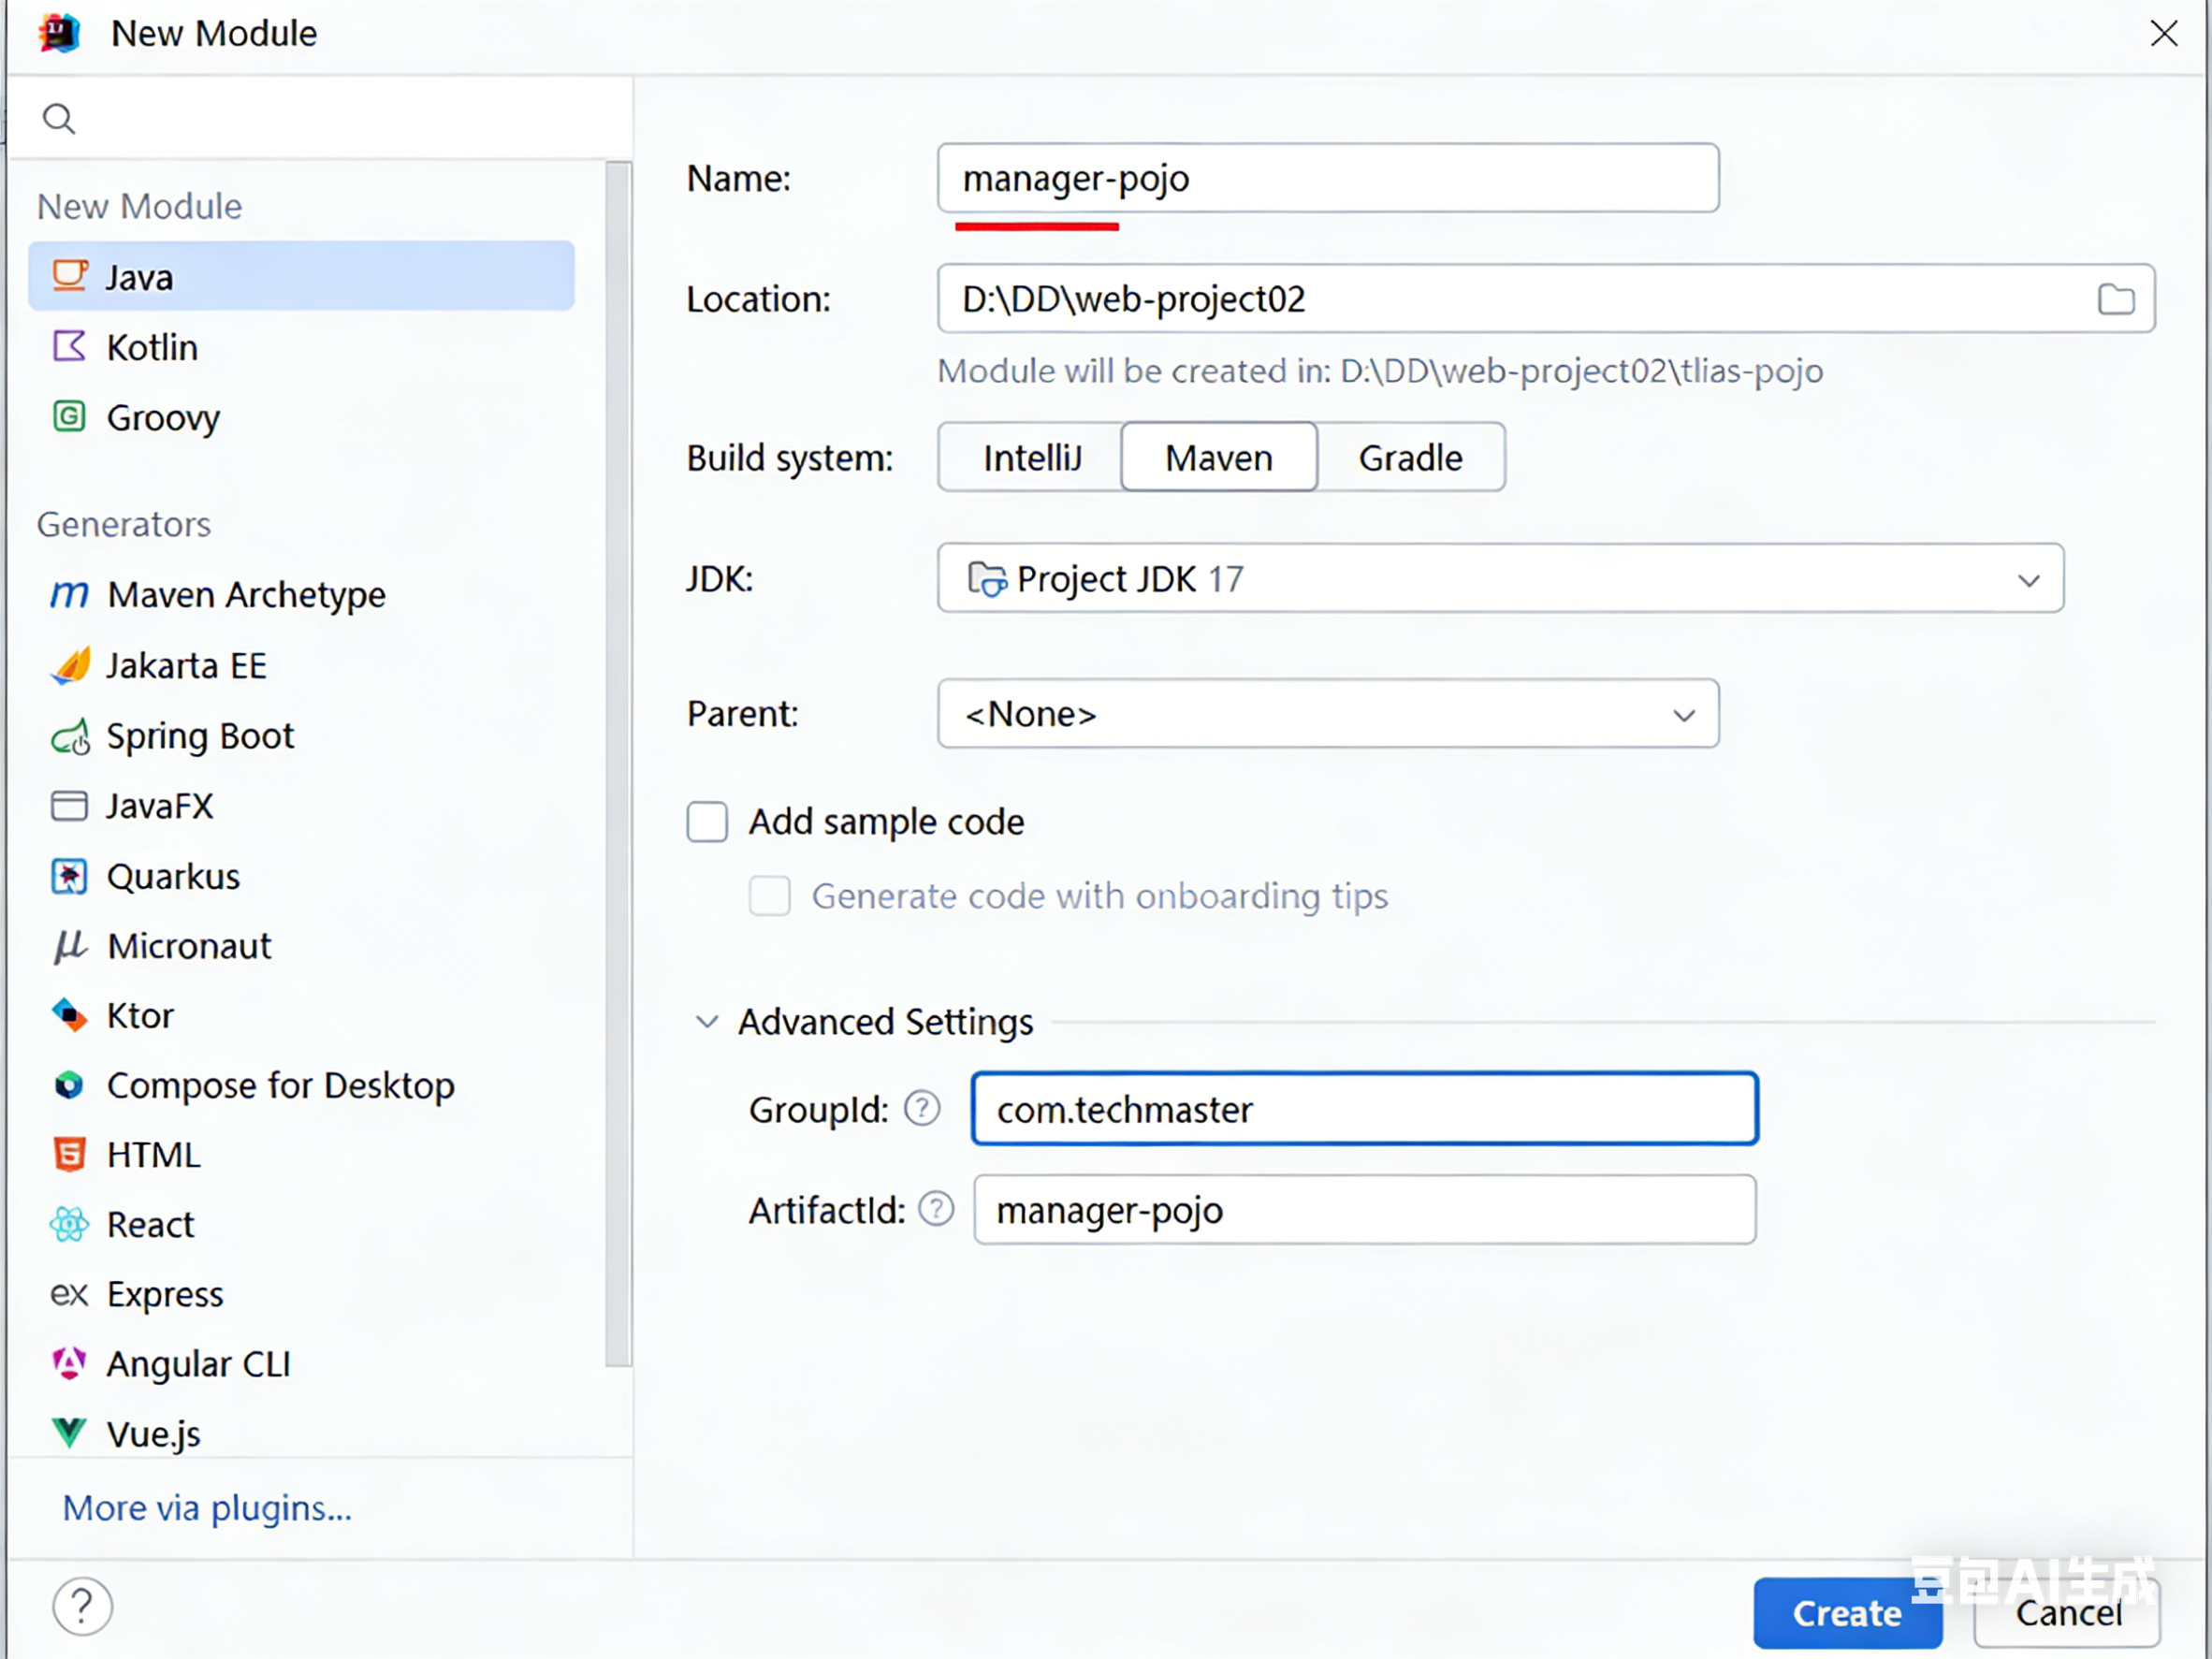Viewport: 2212px width, 1659px height.
Task: Pick the Quarkus generator
Action: point(173,876)
